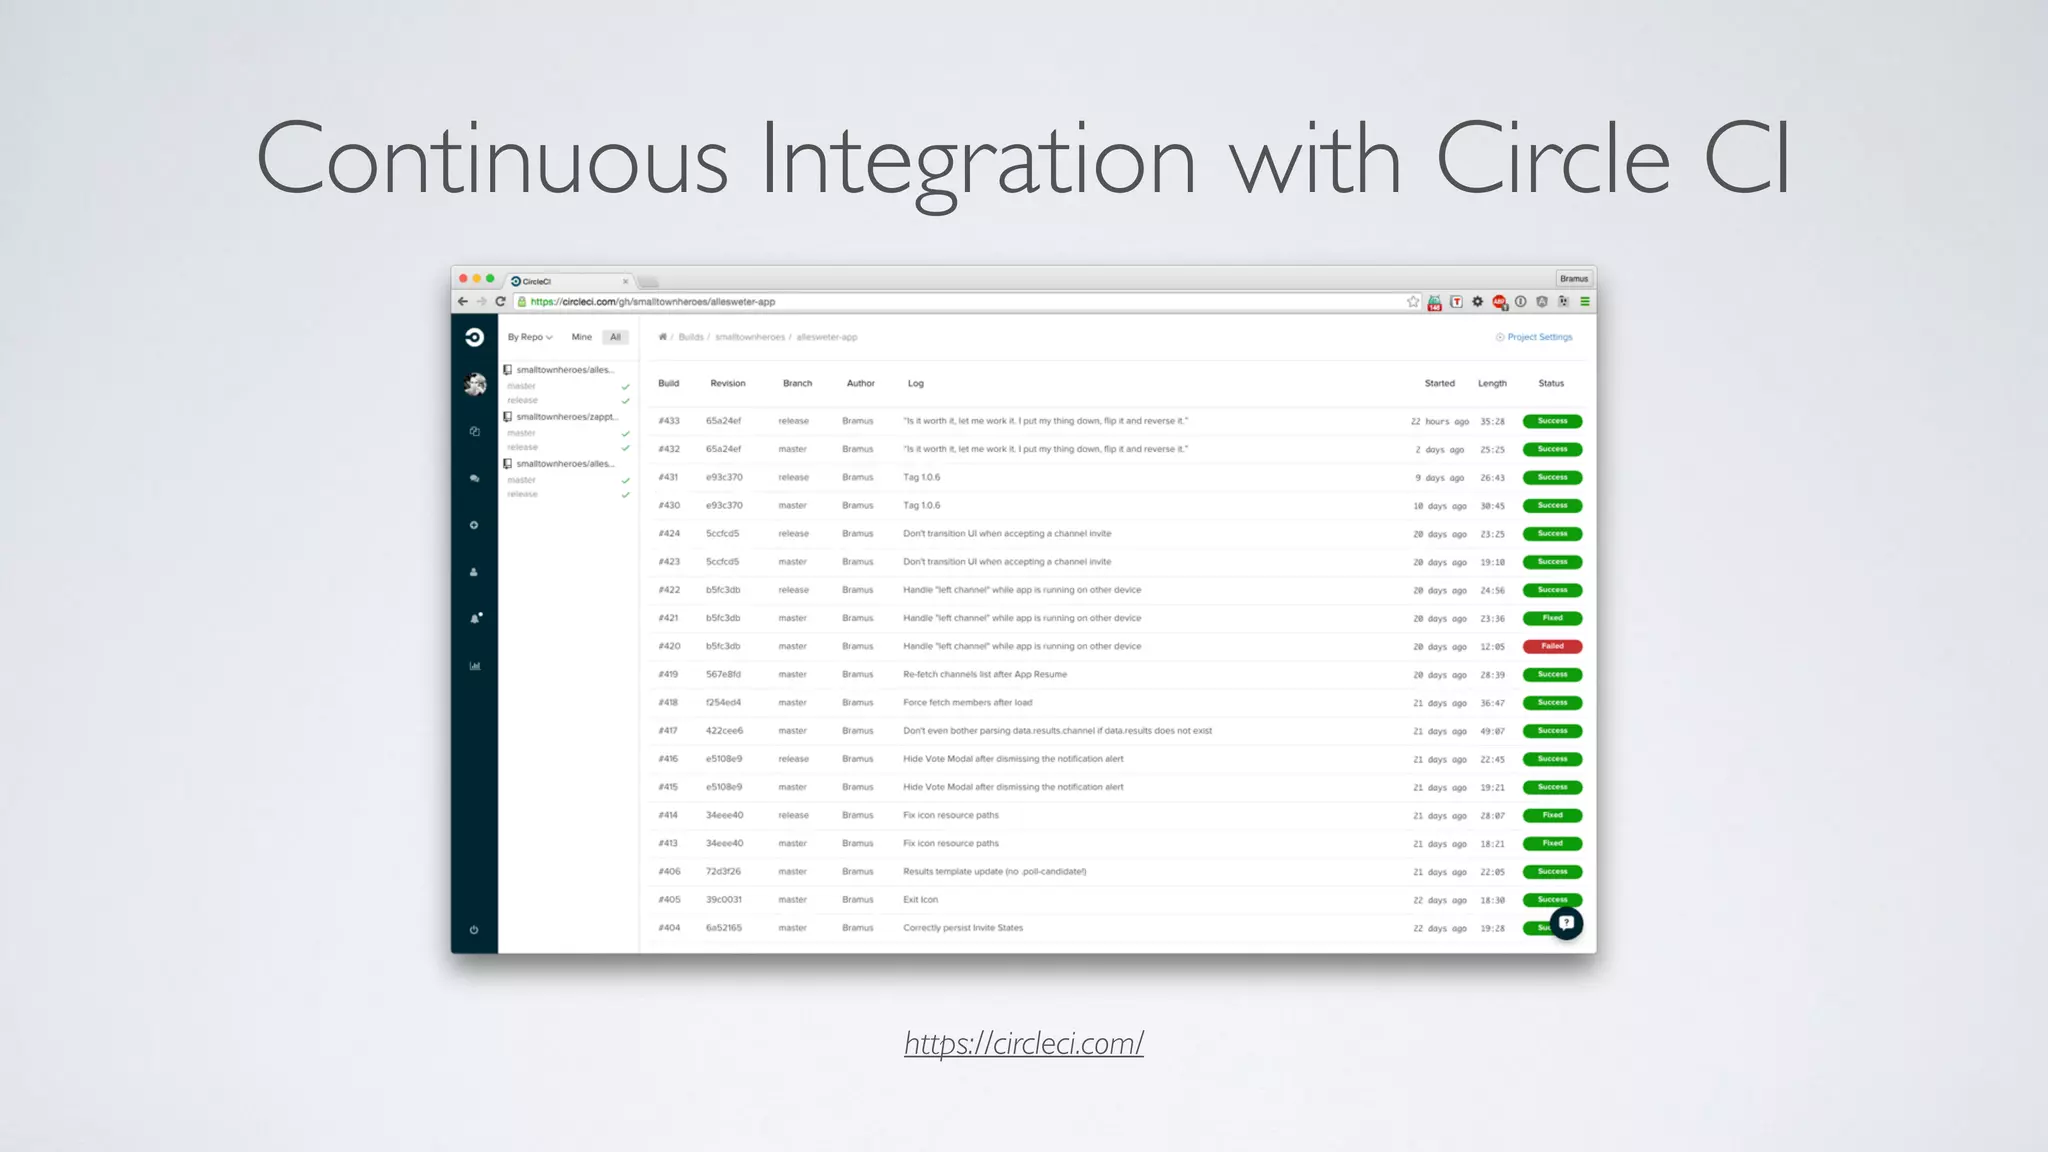Click the Fixed badge on build #421
This screenshot has width=2048, height=1152.
[1552, 618]
